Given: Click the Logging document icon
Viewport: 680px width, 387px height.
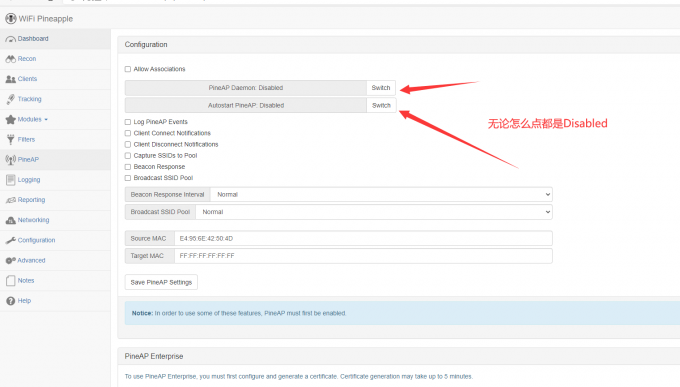Looking at the screenshot, I should (10, 180).
